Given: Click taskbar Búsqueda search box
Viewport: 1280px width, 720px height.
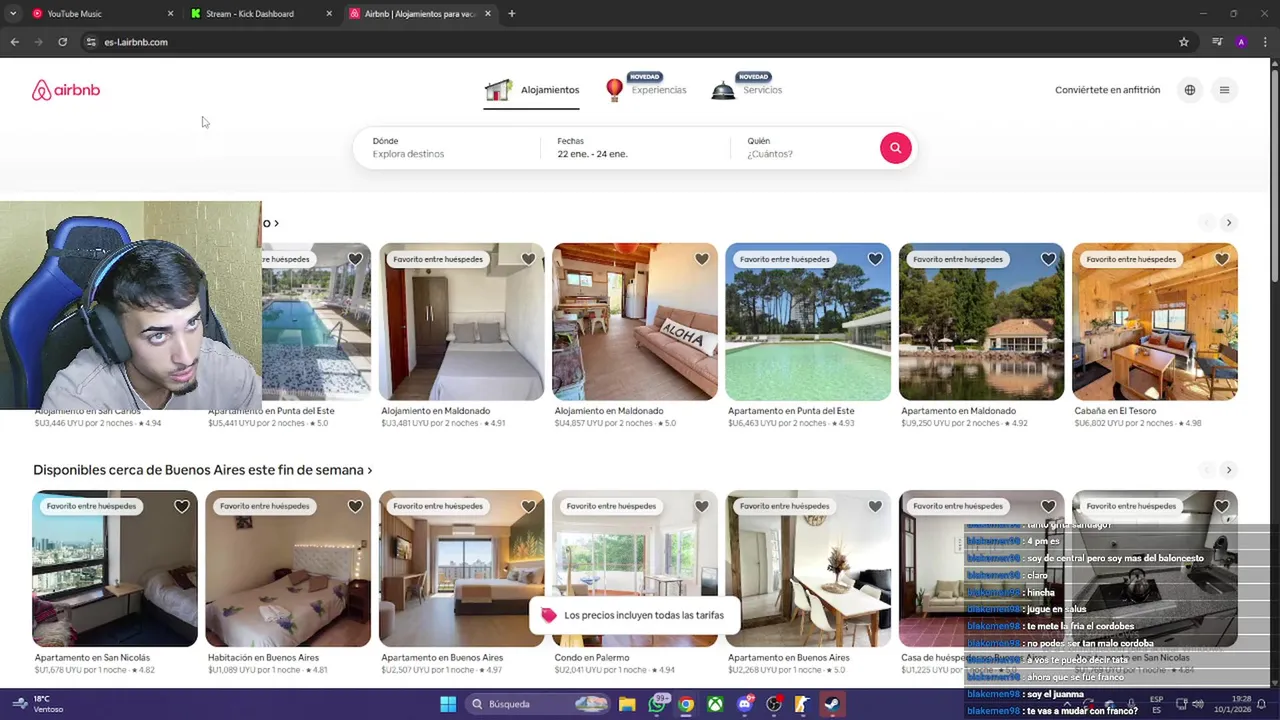Looking at the screenshot, I should click(x=538, y=704).
